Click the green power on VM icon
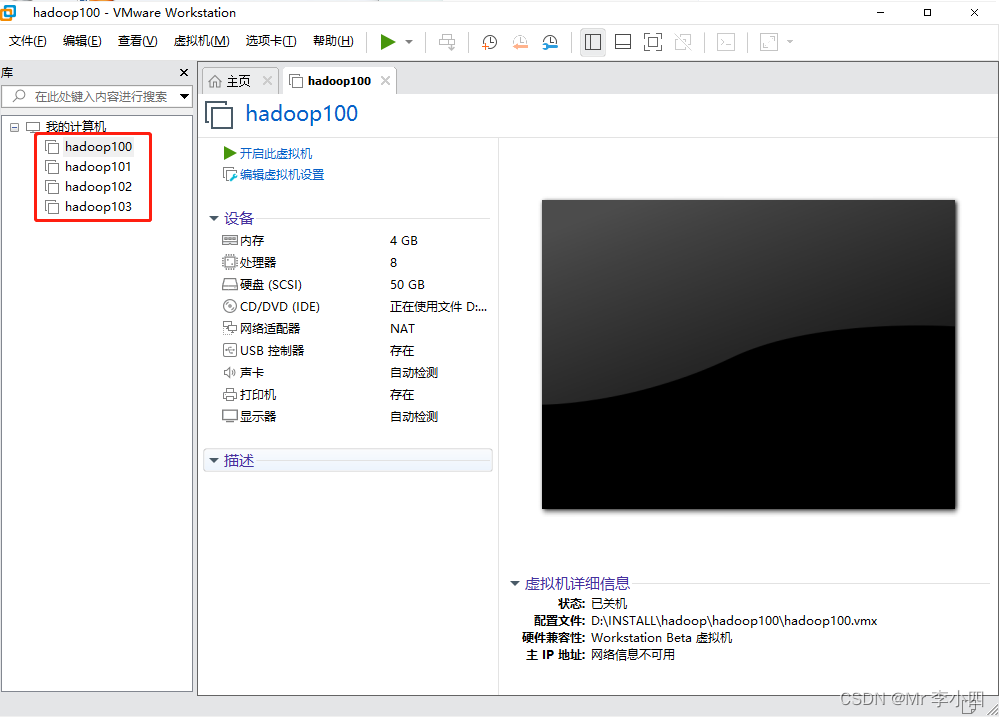999x717 pixels. [389, 41]
